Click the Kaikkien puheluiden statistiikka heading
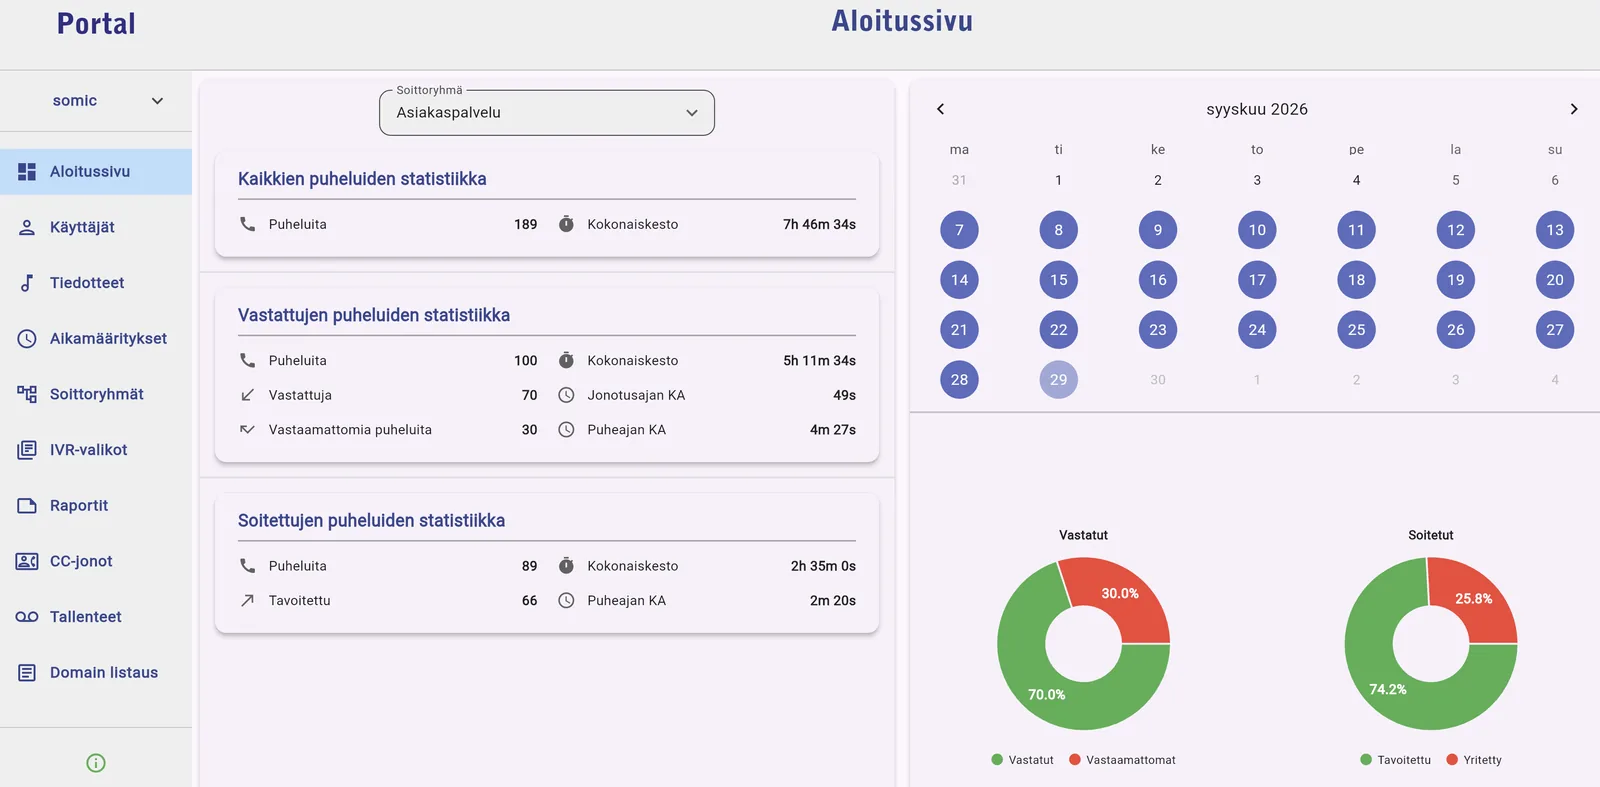 (x=362, y=179)
